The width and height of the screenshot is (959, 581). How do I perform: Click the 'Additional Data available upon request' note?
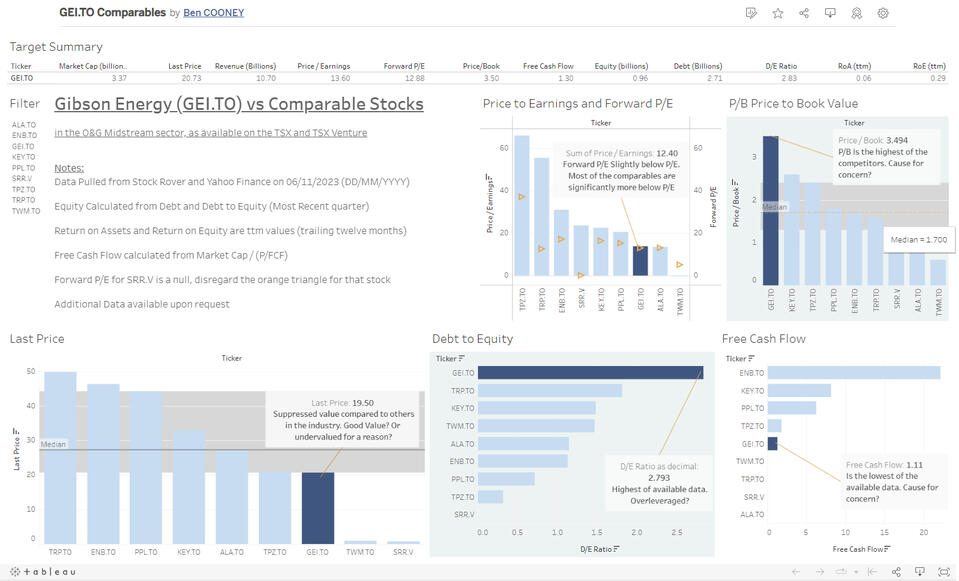[142, 304]
